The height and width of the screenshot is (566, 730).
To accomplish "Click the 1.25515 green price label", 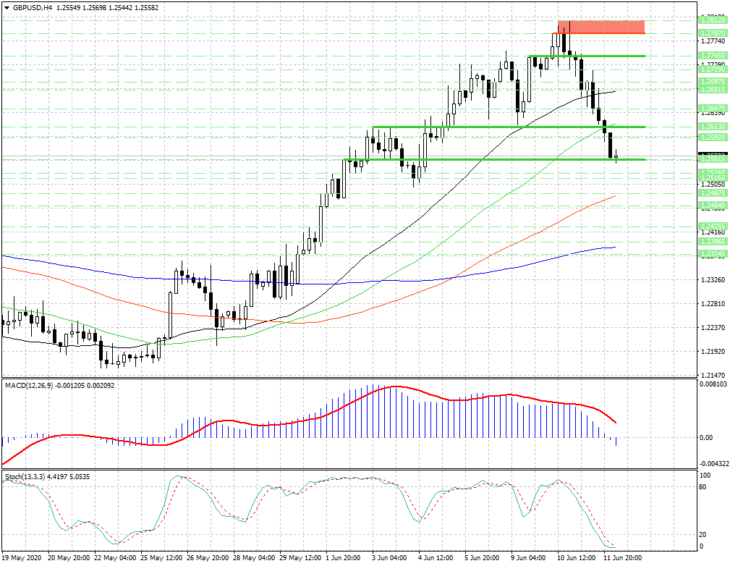I will pos(712,160).
